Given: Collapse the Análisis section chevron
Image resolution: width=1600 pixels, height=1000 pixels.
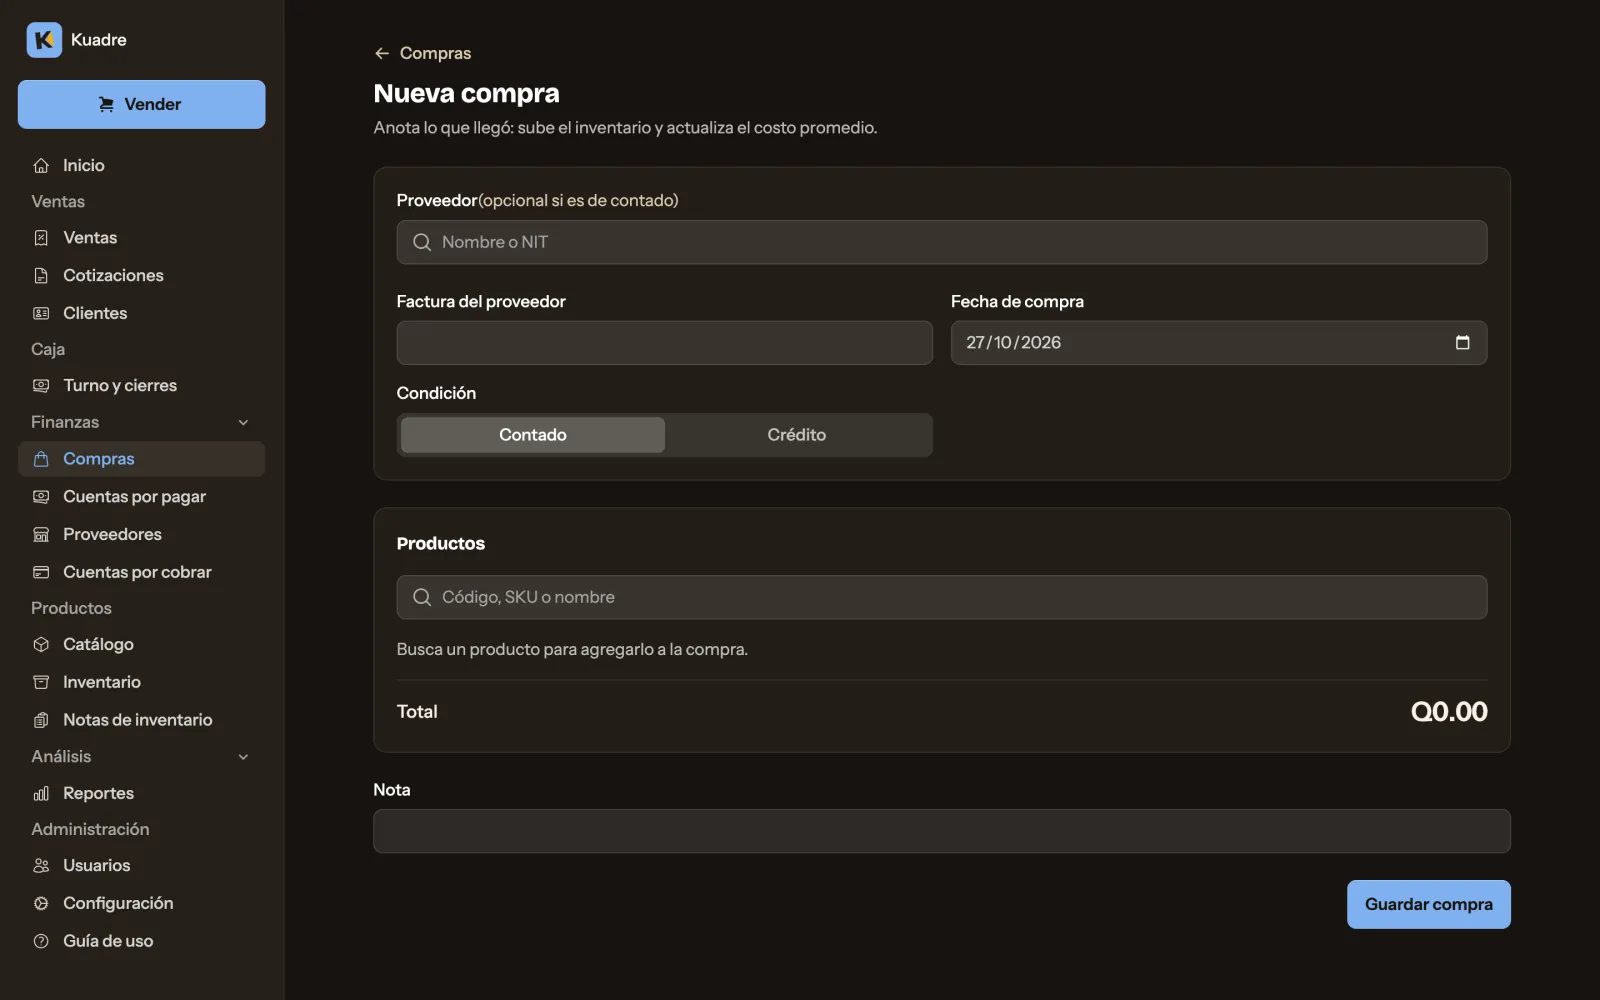Looking at the screenshot, I should tap(243, 757).
